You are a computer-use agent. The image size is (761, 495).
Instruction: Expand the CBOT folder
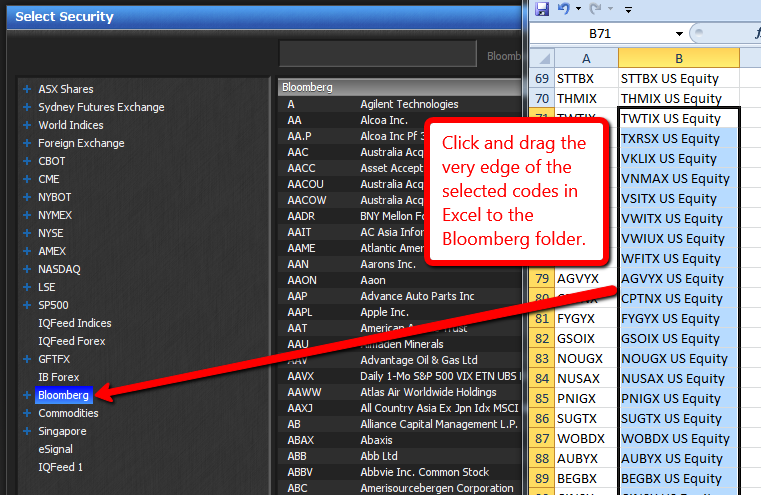point(27,161)
